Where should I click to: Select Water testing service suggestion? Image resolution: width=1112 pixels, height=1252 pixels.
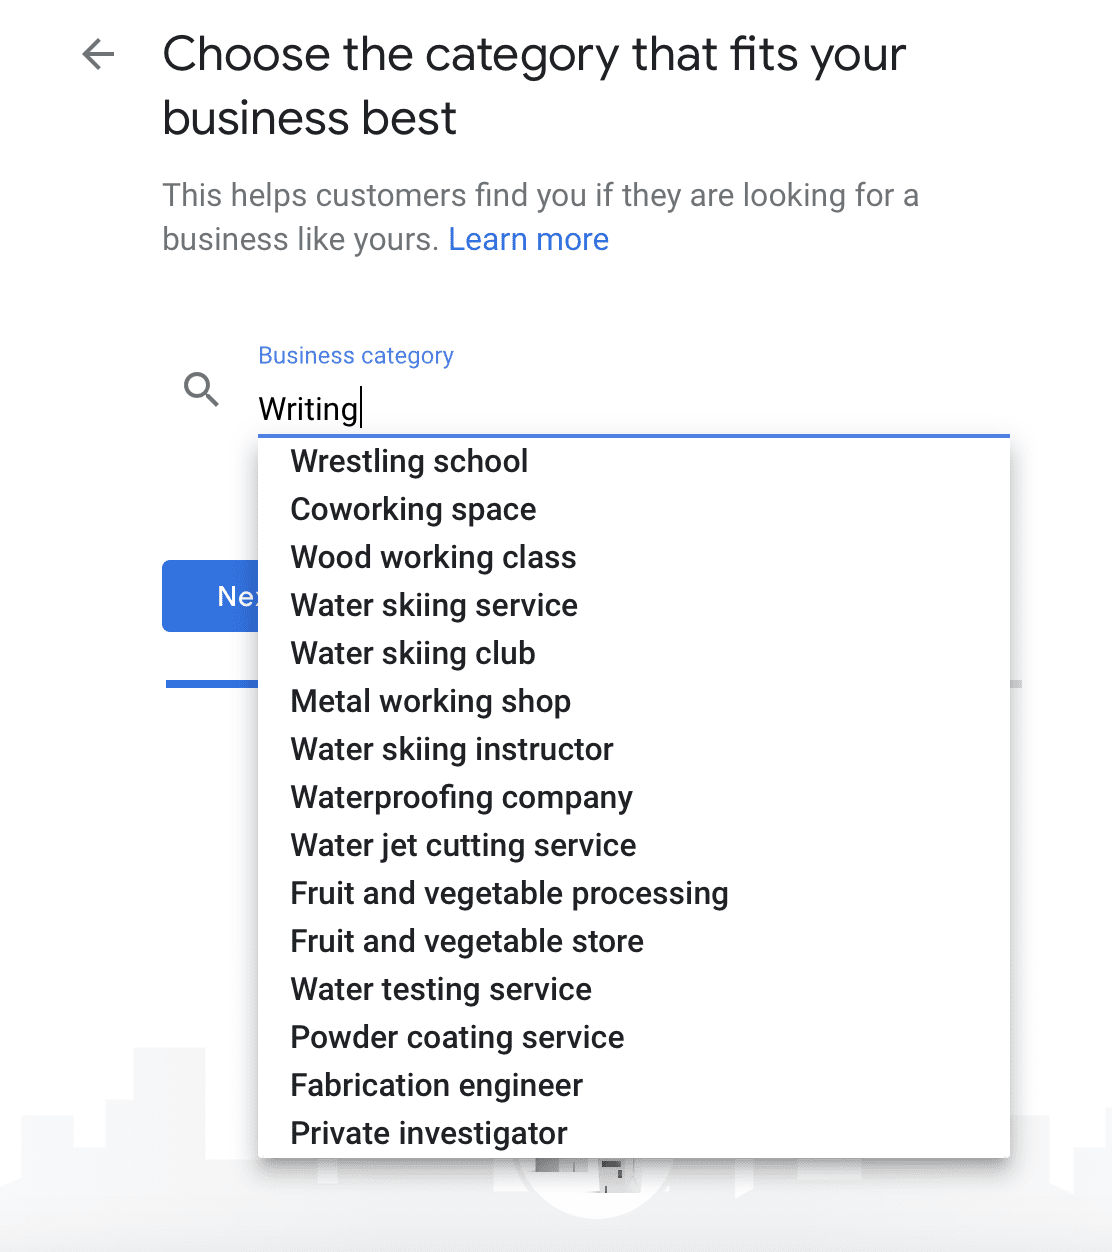click(x=441, y=989)
